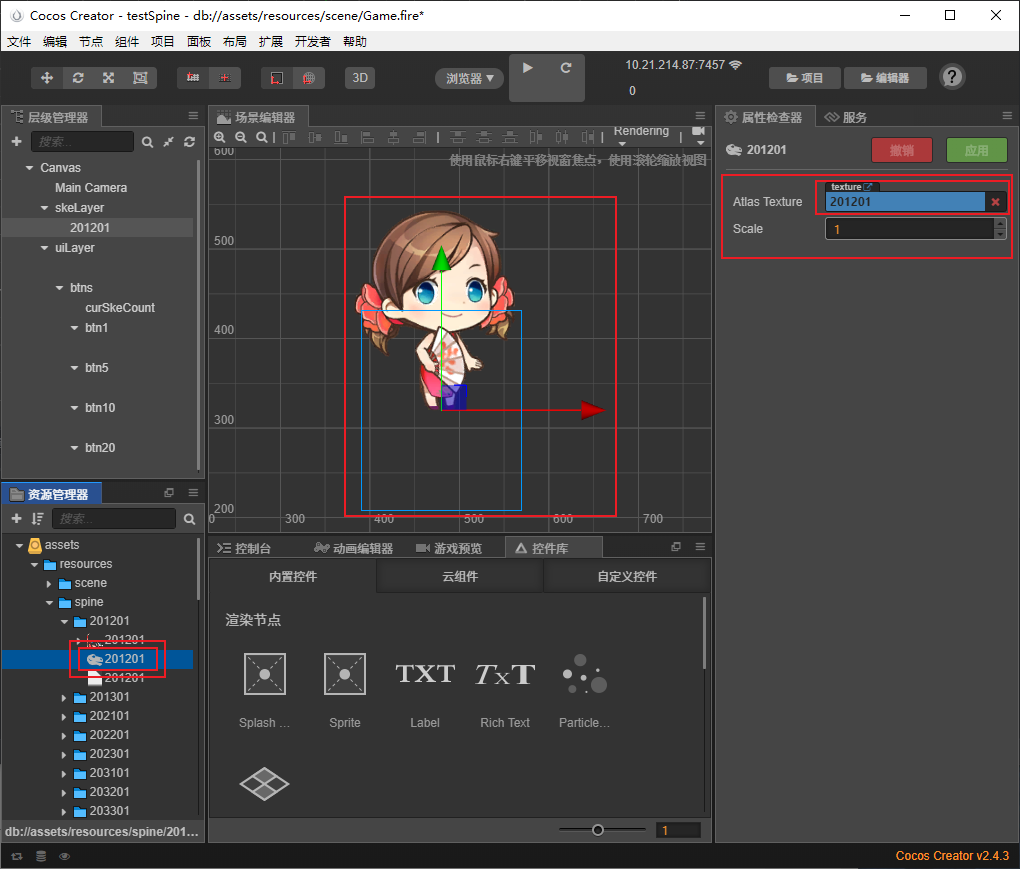Collapse all nodes in hierarchy panel
The width and height of the screenshot is (1020, 869).
coord(168,142)
